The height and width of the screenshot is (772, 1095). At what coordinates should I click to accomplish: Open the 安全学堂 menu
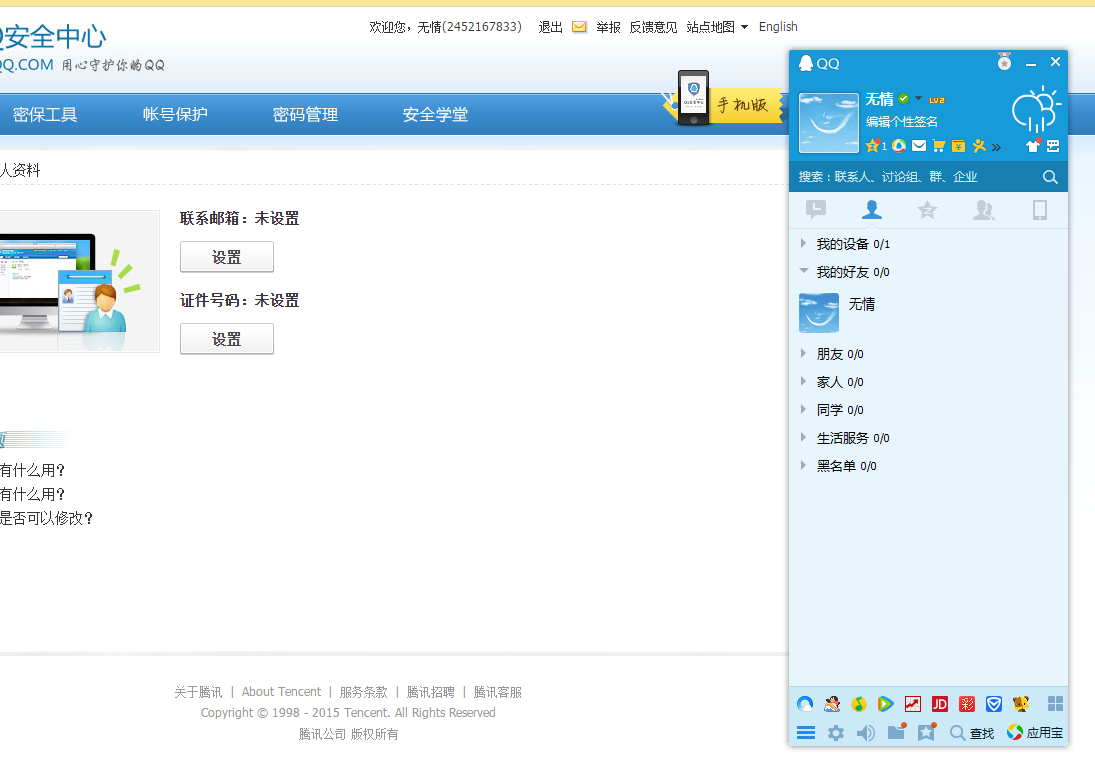tap(435, 115)
